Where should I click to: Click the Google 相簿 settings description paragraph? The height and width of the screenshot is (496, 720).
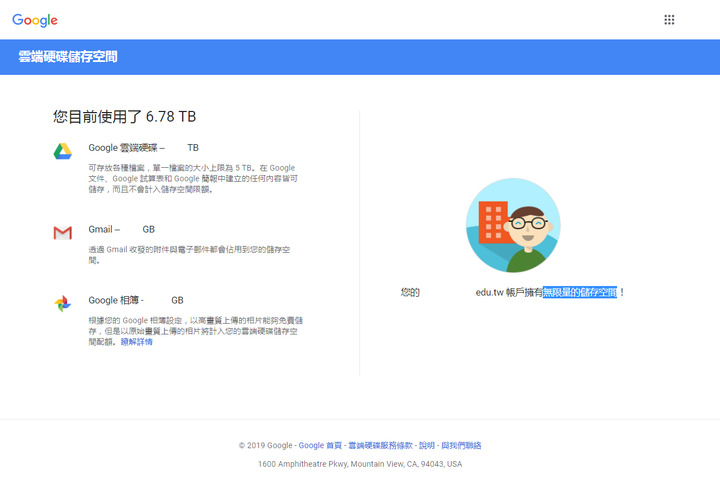click(196, 331)
